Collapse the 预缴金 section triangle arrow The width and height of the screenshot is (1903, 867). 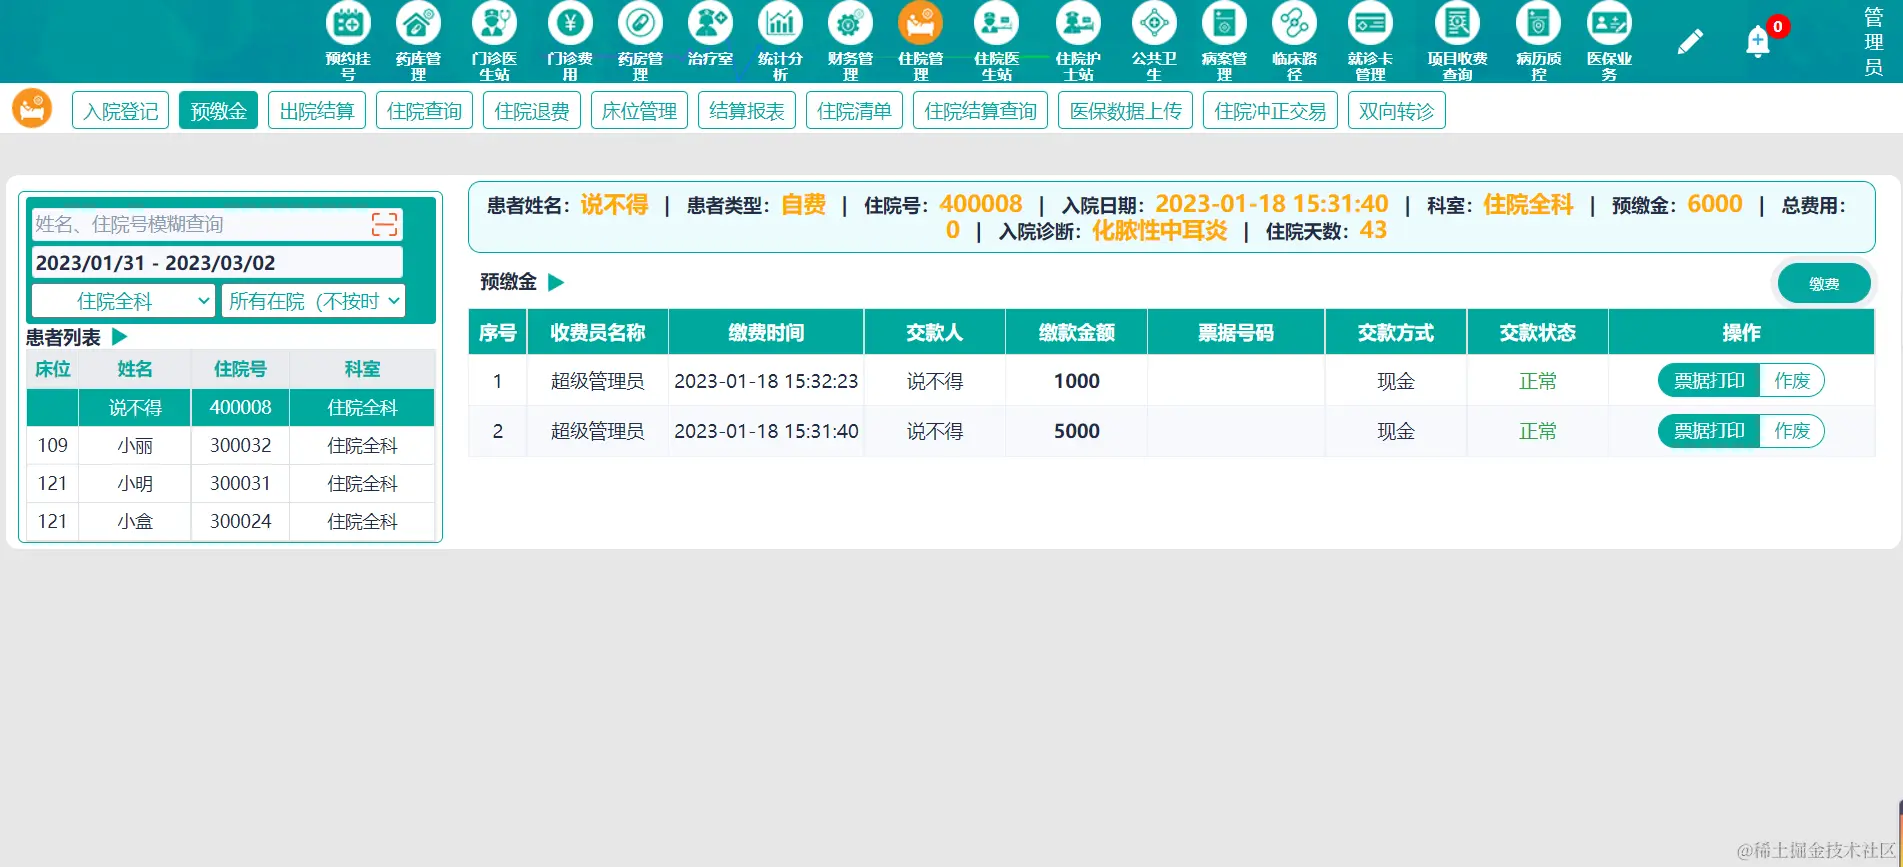click(x=557, y=282)
